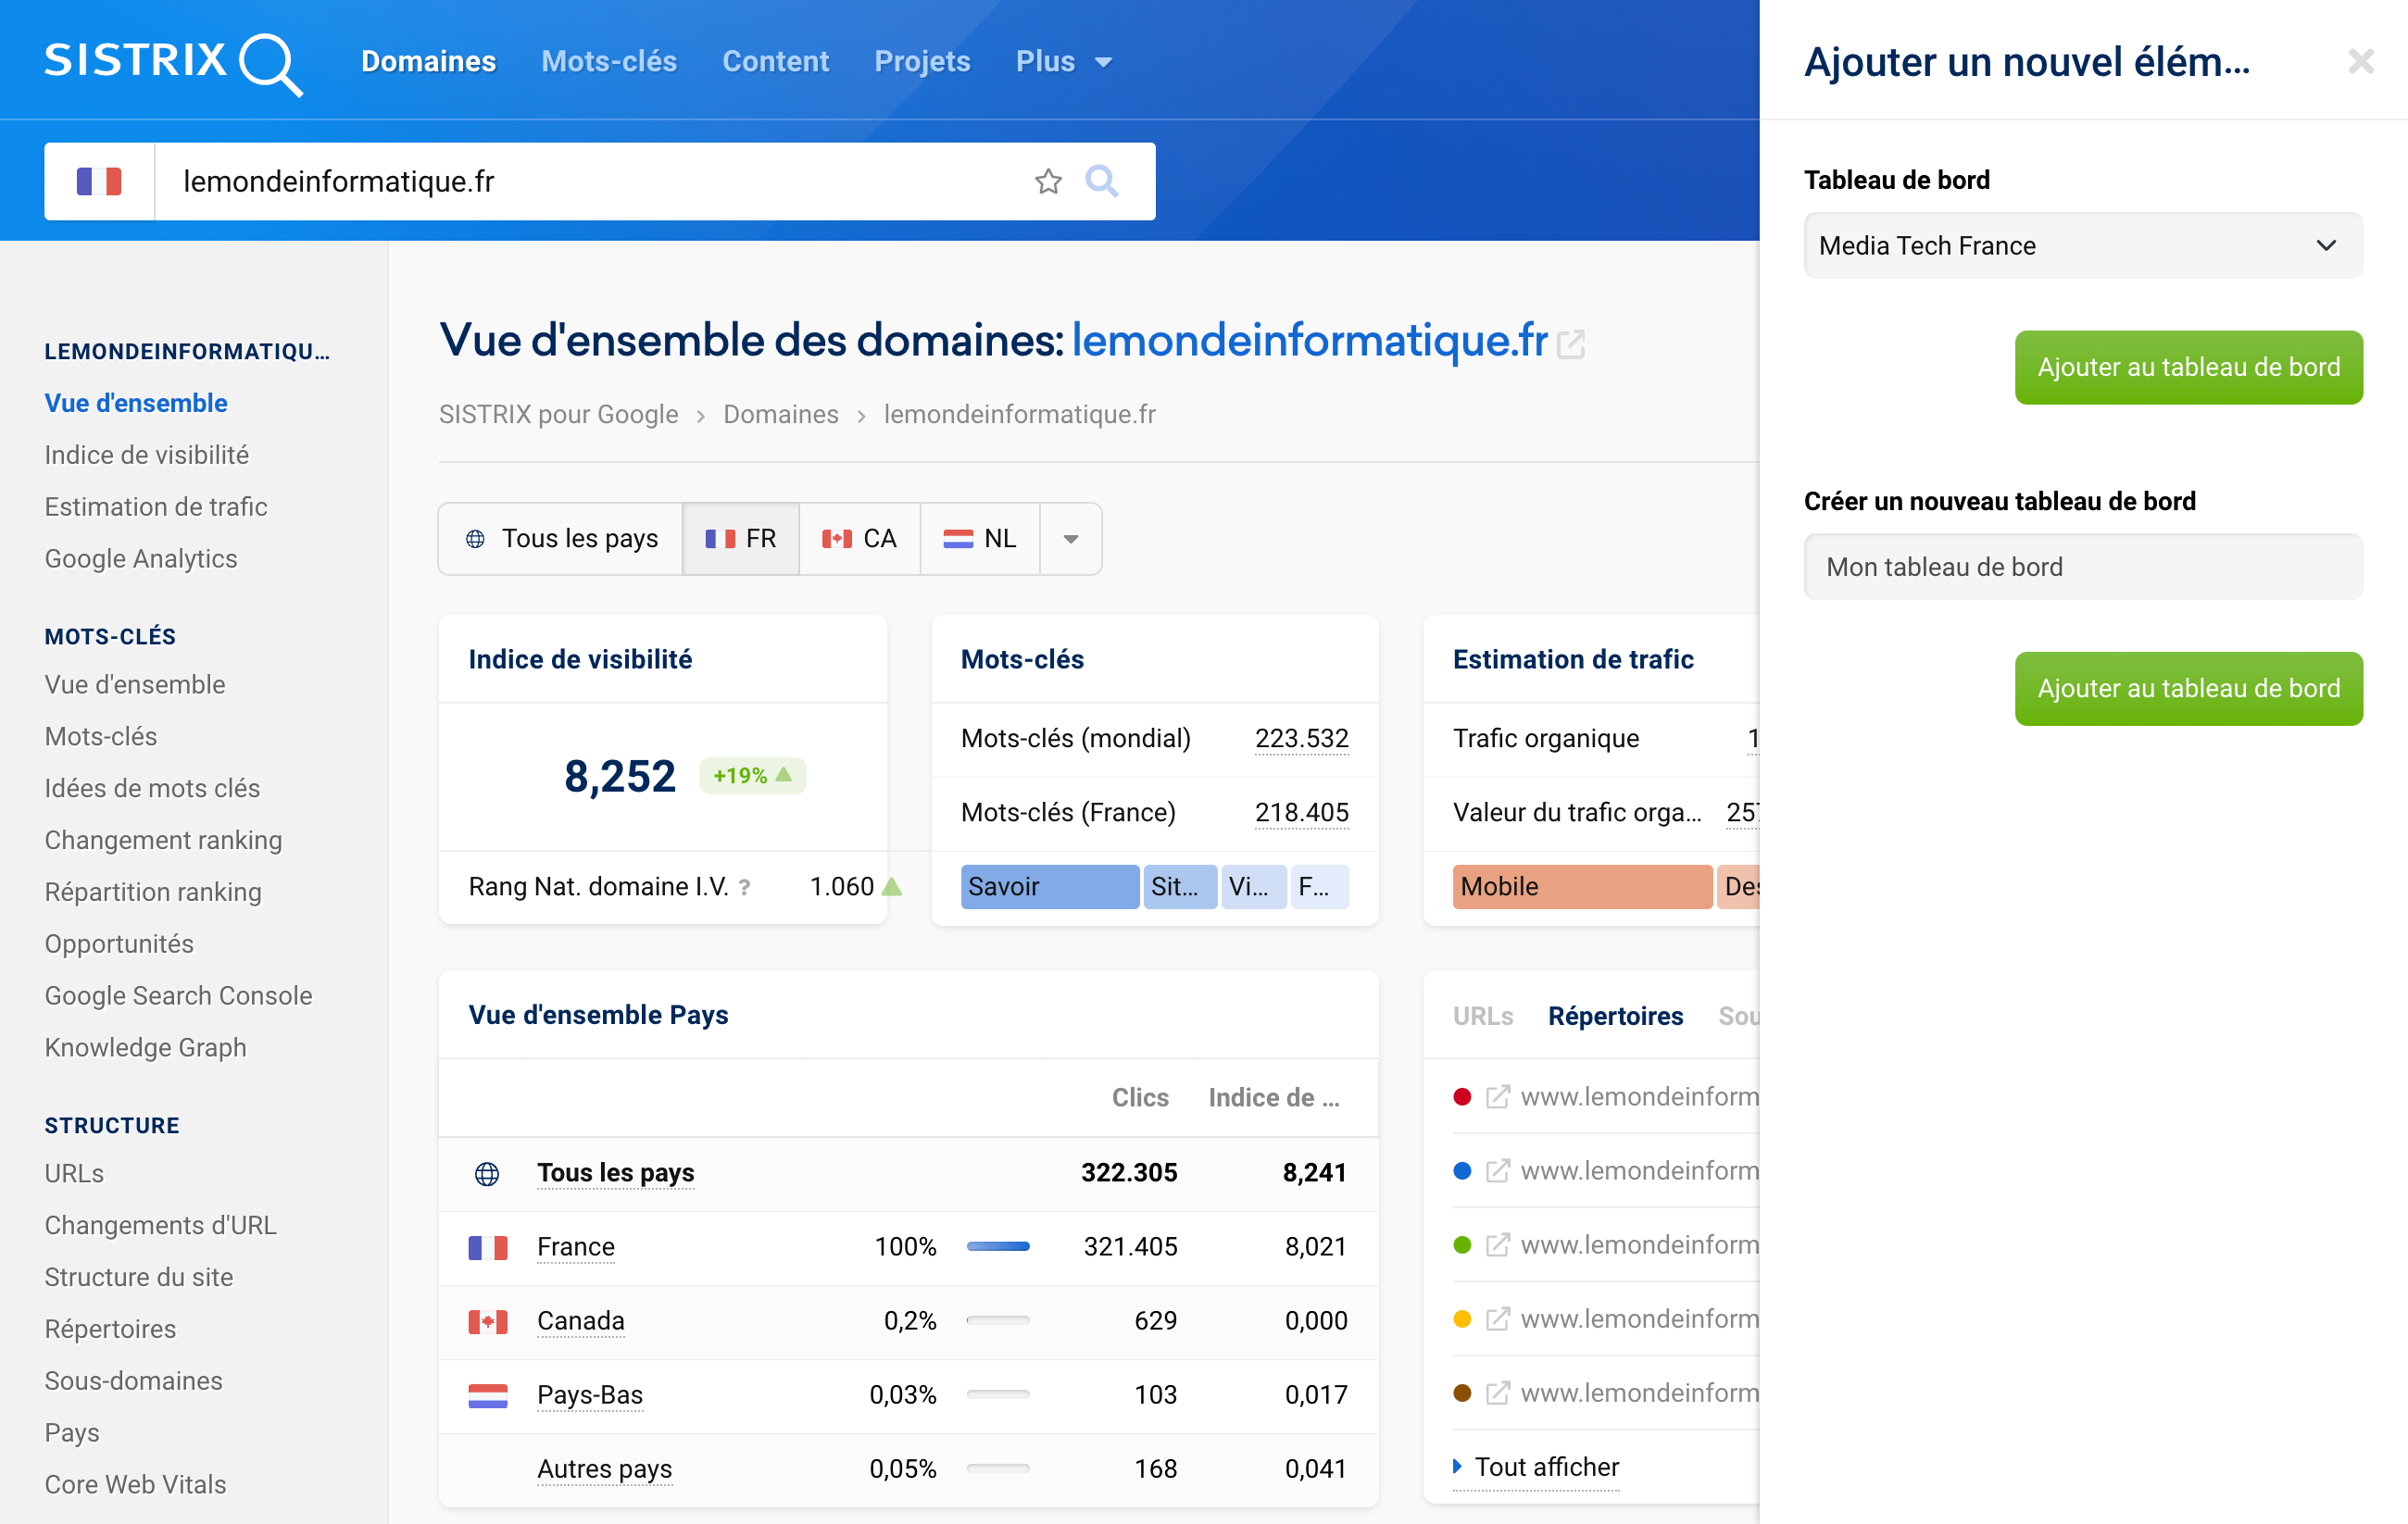Click the blue dot directory marker
2408x1524 pixels.
point(1462,1171)
